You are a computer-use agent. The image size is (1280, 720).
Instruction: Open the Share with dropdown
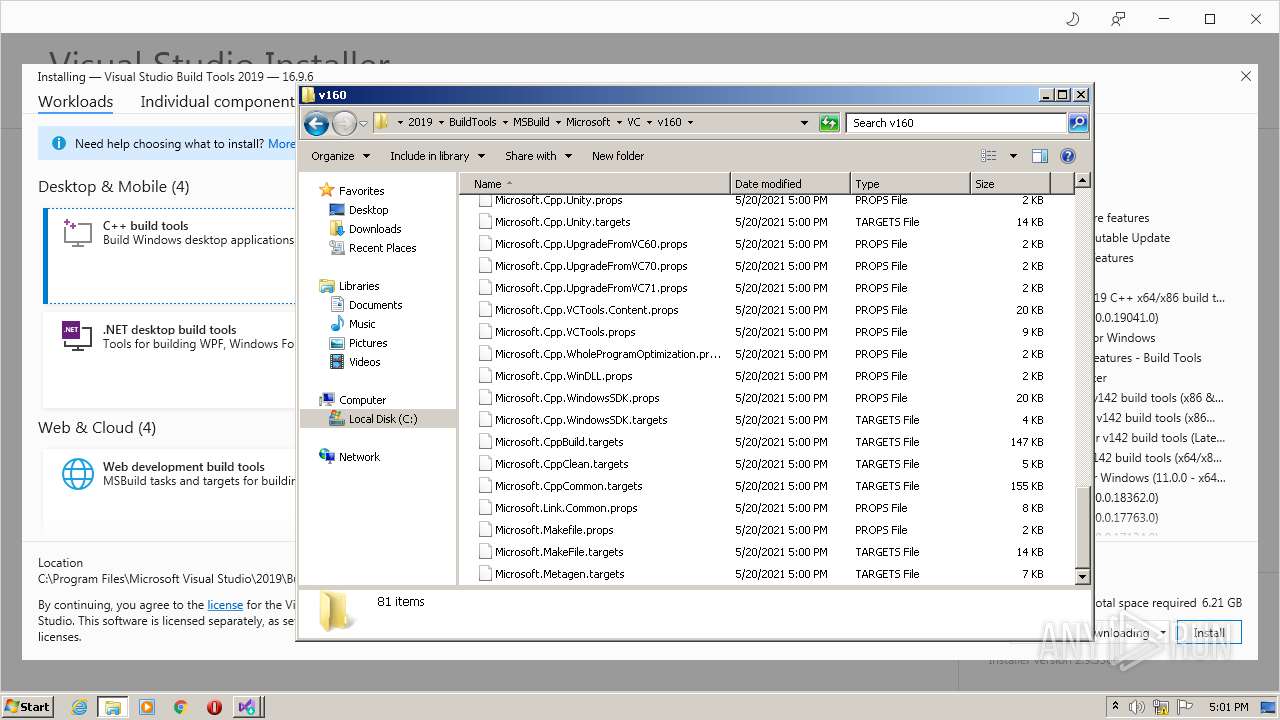click(x=538, y=156)
